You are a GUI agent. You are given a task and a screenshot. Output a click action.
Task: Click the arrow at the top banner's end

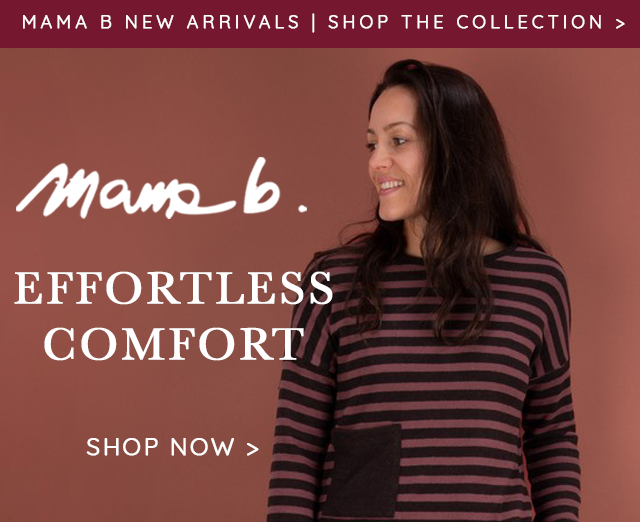(x=620, y=23)
